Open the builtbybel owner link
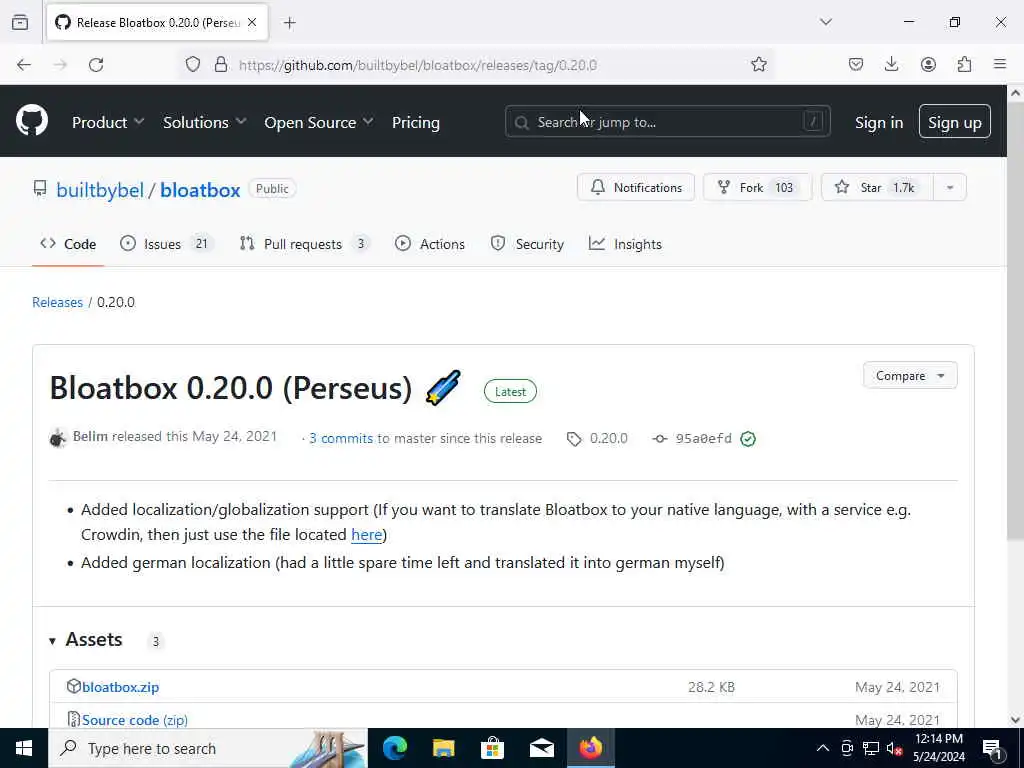1024x768 pixels. (x=100, y=190)
